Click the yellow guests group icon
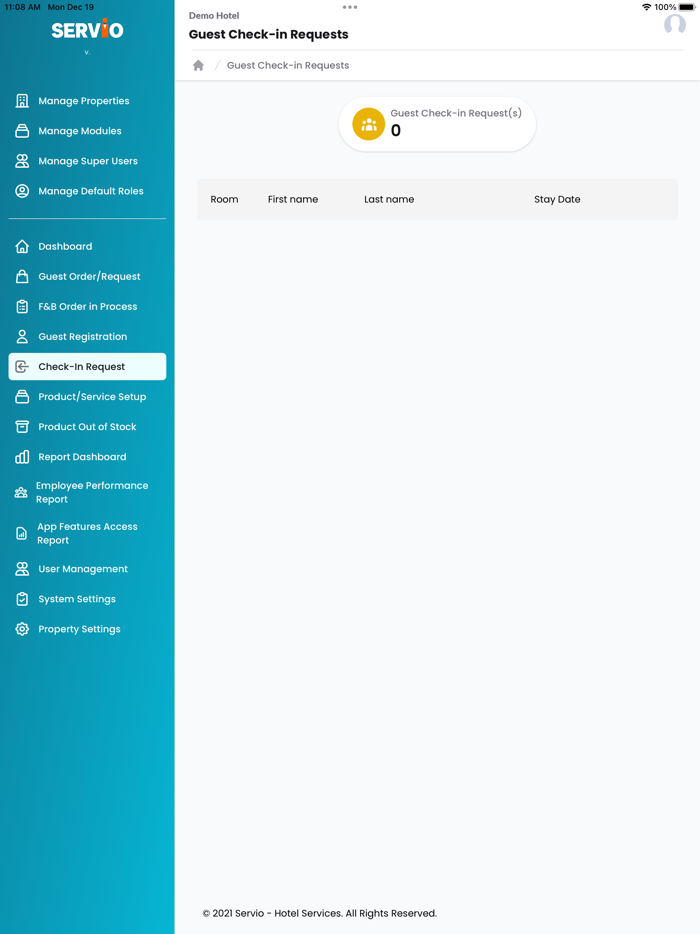Screen dimensions: 700x934 tap(369, 124)
